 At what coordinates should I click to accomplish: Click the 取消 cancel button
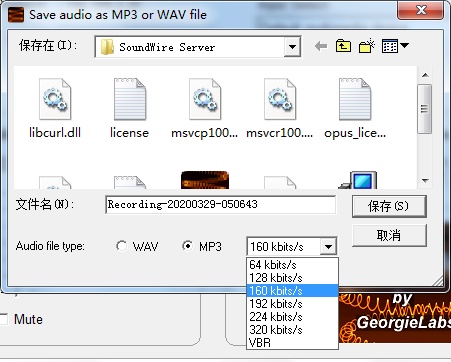[389, 235]
